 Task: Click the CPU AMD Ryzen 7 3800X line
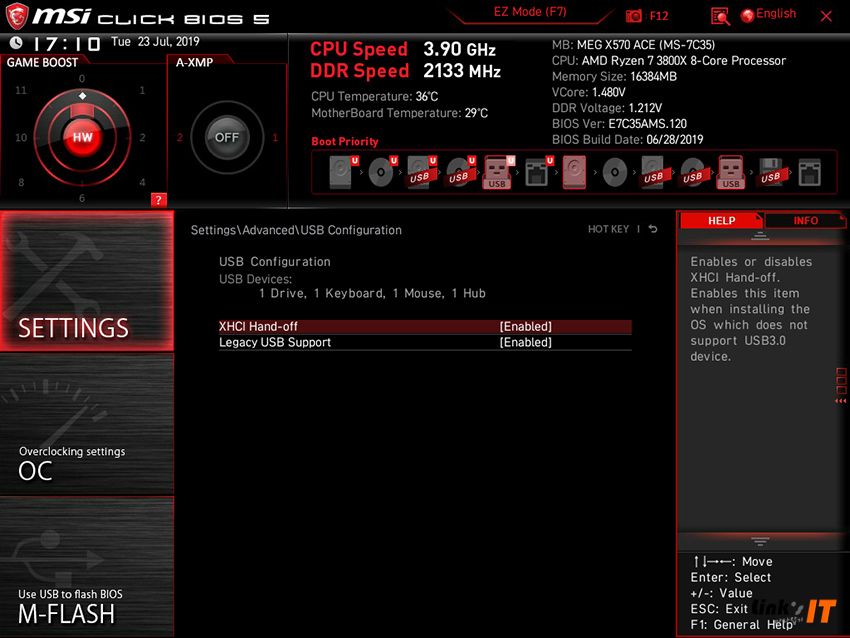(669, 61)
